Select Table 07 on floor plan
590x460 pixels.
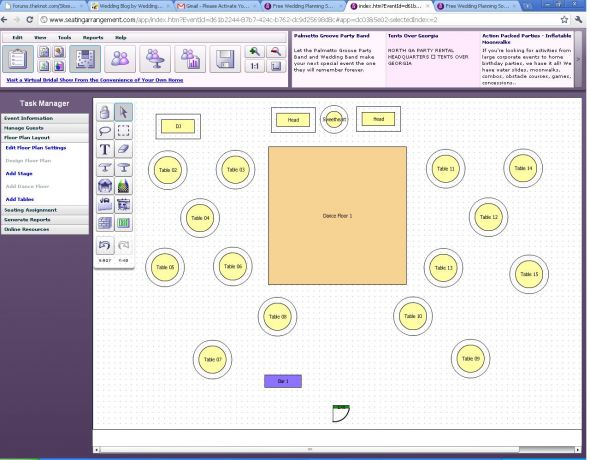tap(213, 359)
